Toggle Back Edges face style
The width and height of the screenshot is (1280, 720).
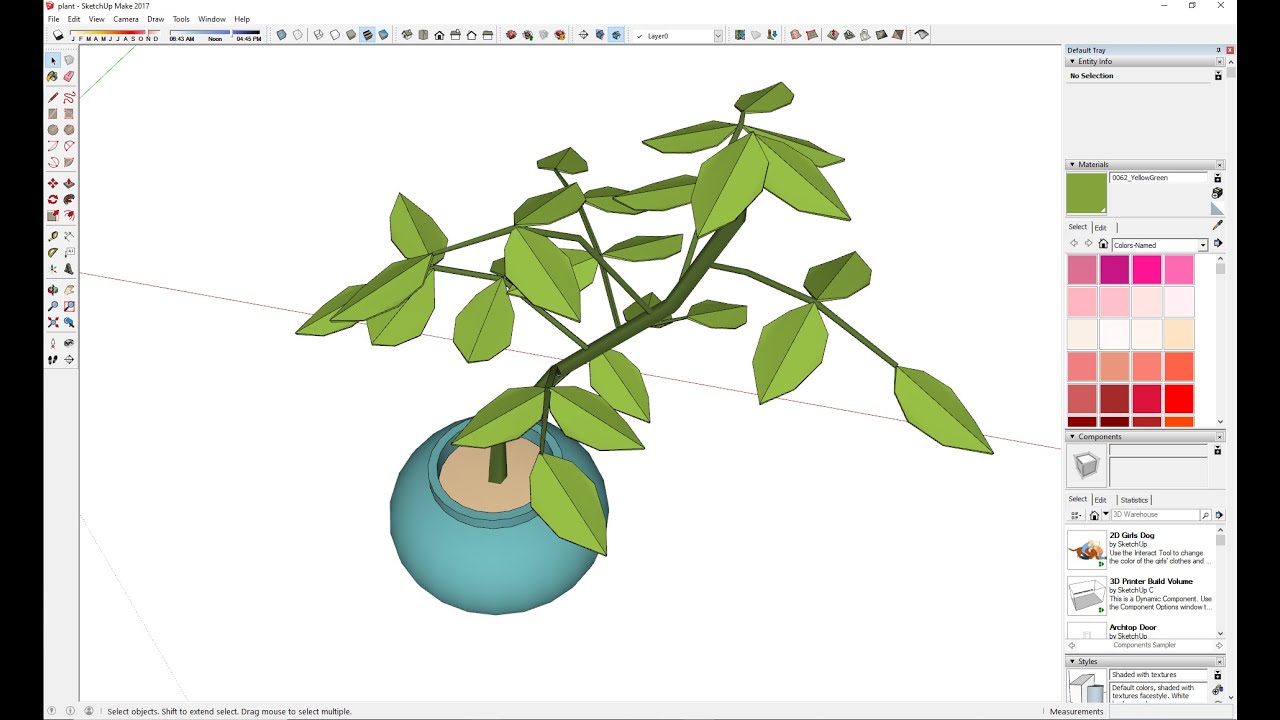(298, 35)
